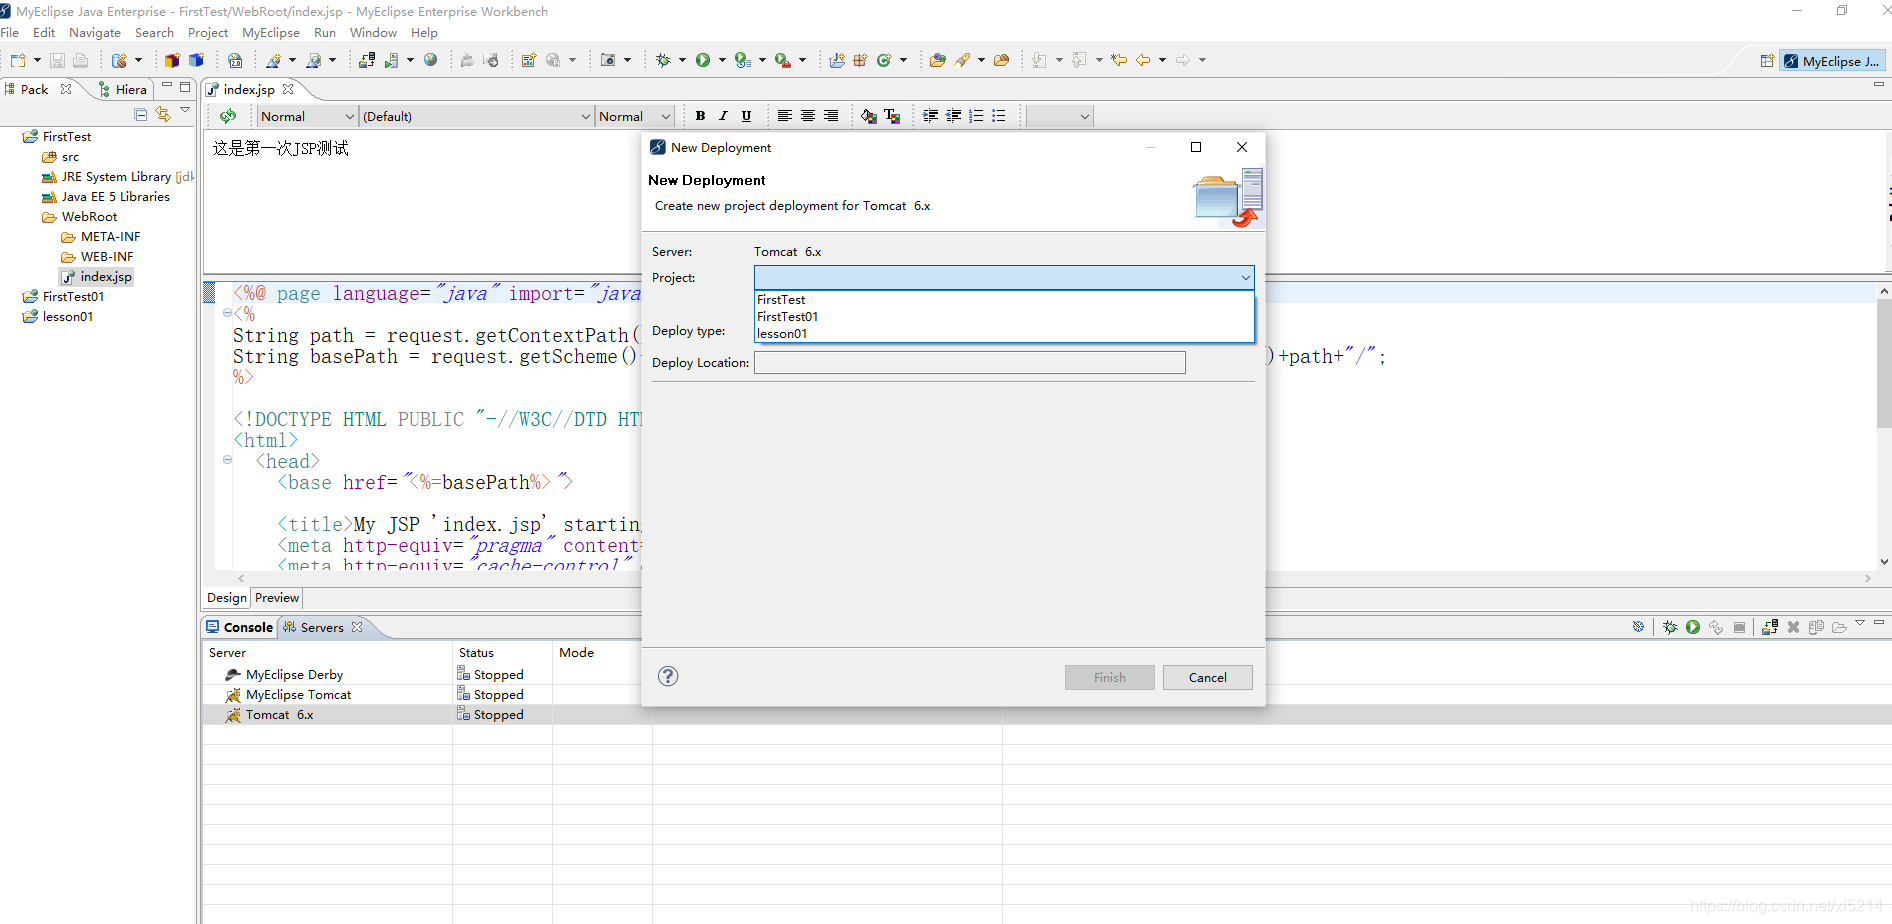Click the screenshot camera toolbar icon
Screen dimensions: 1892x924
[x=608, y=60]
